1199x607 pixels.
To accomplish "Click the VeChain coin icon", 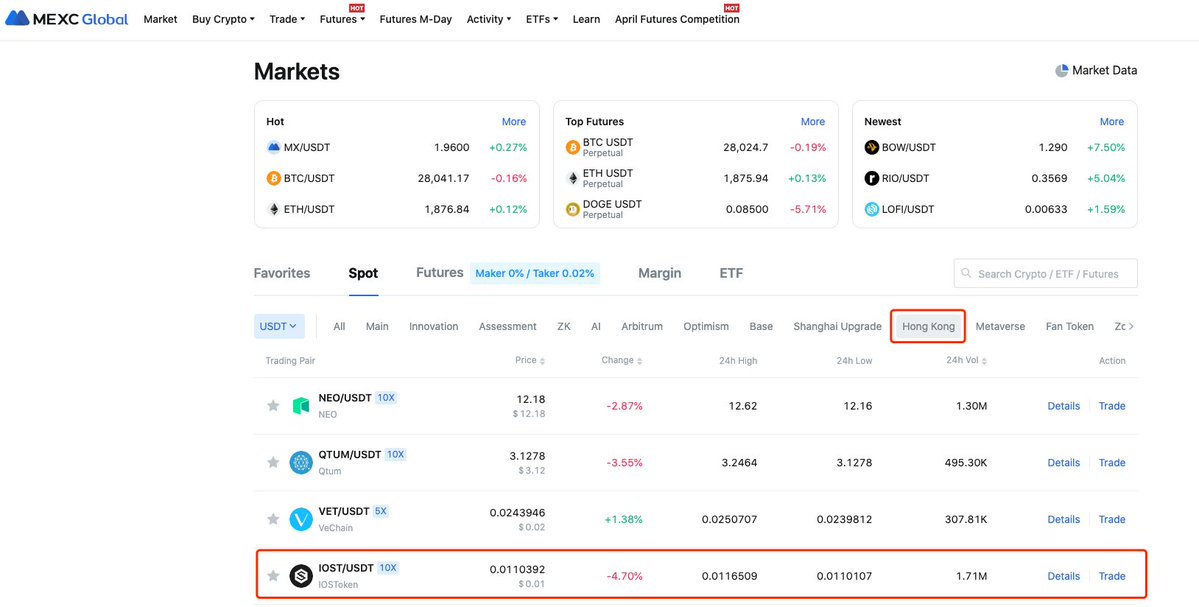I will pyautogui.click(x=301, y=519).
